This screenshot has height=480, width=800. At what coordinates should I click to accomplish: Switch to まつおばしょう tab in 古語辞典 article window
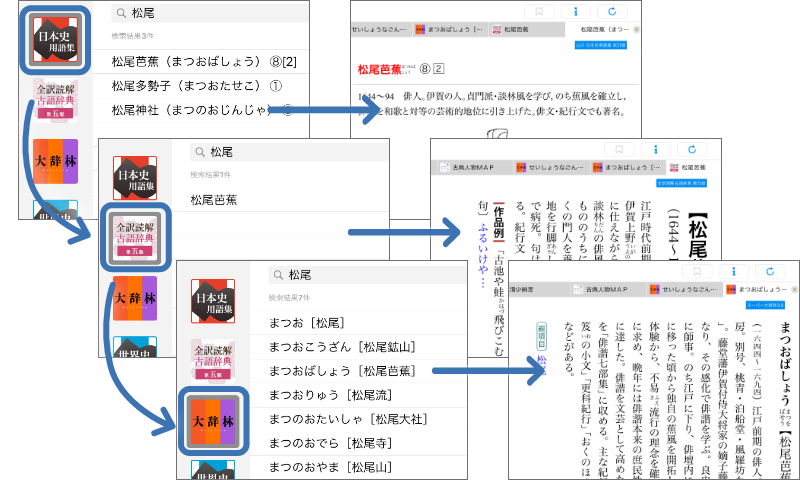click(x=627, y=167)
